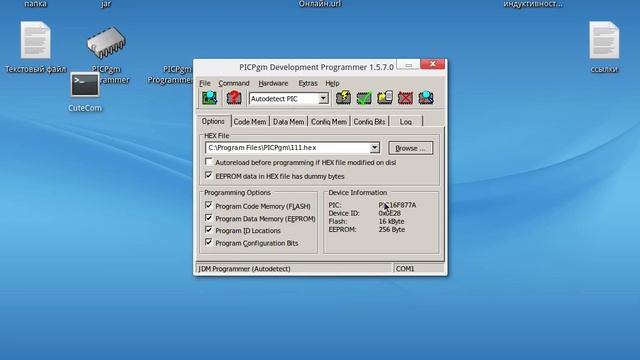Click the Erase PIC red X icon
Image resolution: width=640 pixels, height=360 pixels.
point(405,98)
